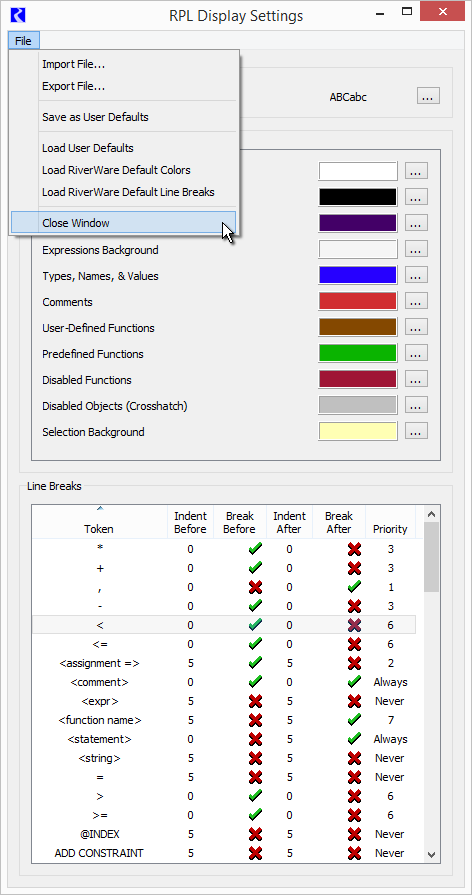Click gray Disabled Objects swatch

(358, 405)
